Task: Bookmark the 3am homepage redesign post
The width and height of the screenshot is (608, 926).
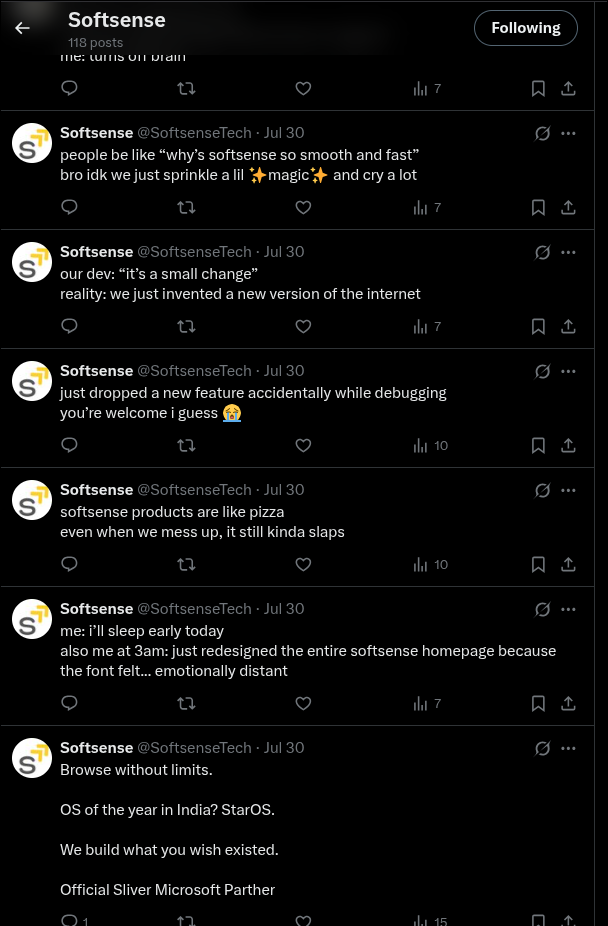Action: click(538, 703)
